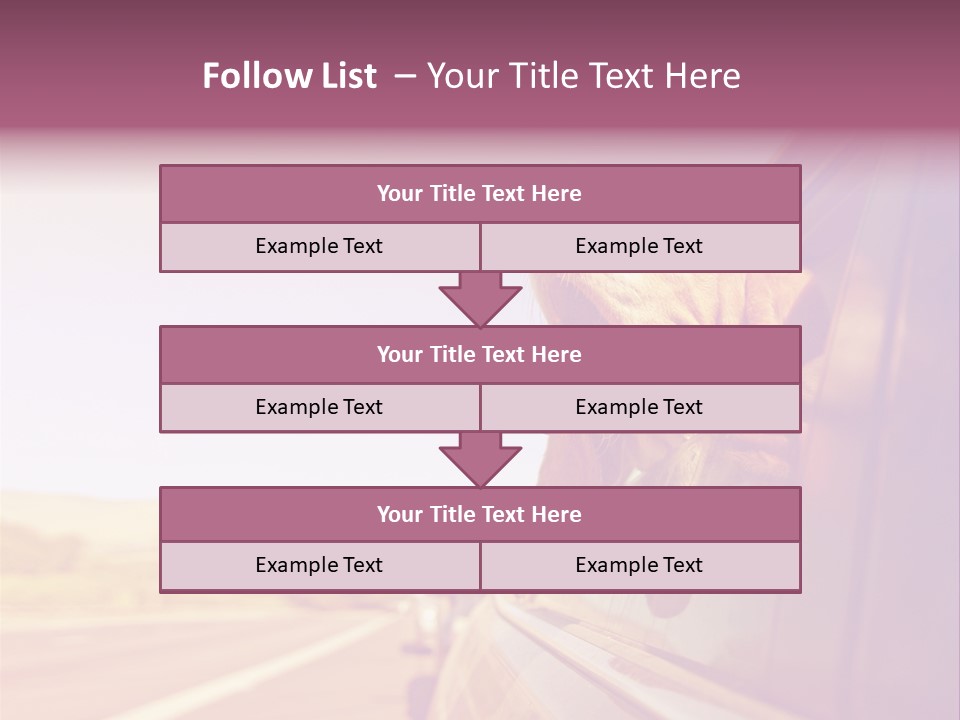The height and width of the screenshot is (720, 960).
Task: Click right 'Example Text' cell in bottom block
Action: (640, 566)
